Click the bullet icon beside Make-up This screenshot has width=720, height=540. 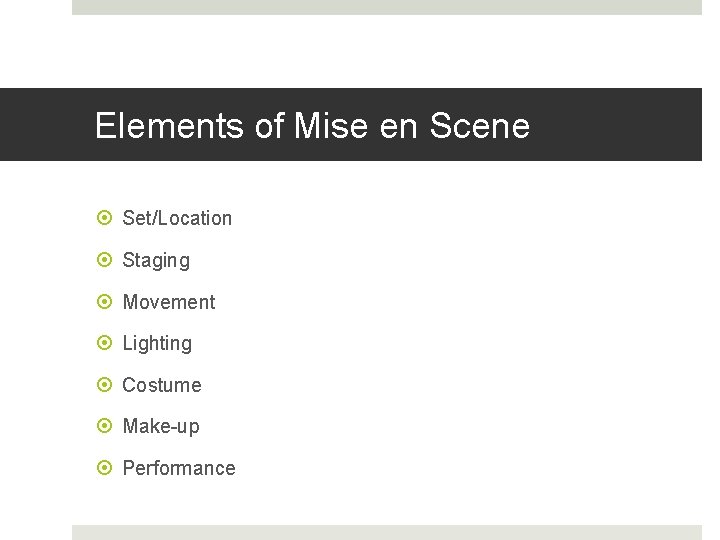pos(104,426)
